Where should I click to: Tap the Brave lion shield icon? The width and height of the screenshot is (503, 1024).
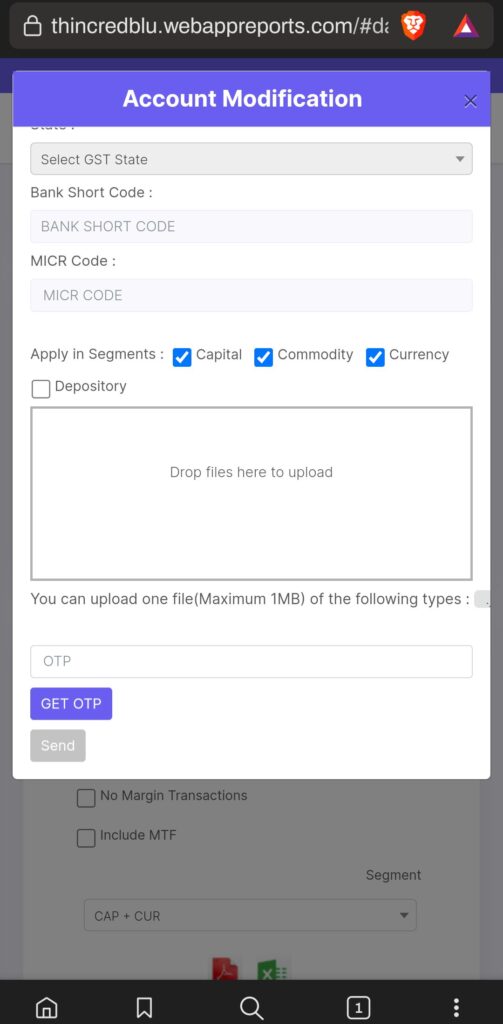pos(413,26)
